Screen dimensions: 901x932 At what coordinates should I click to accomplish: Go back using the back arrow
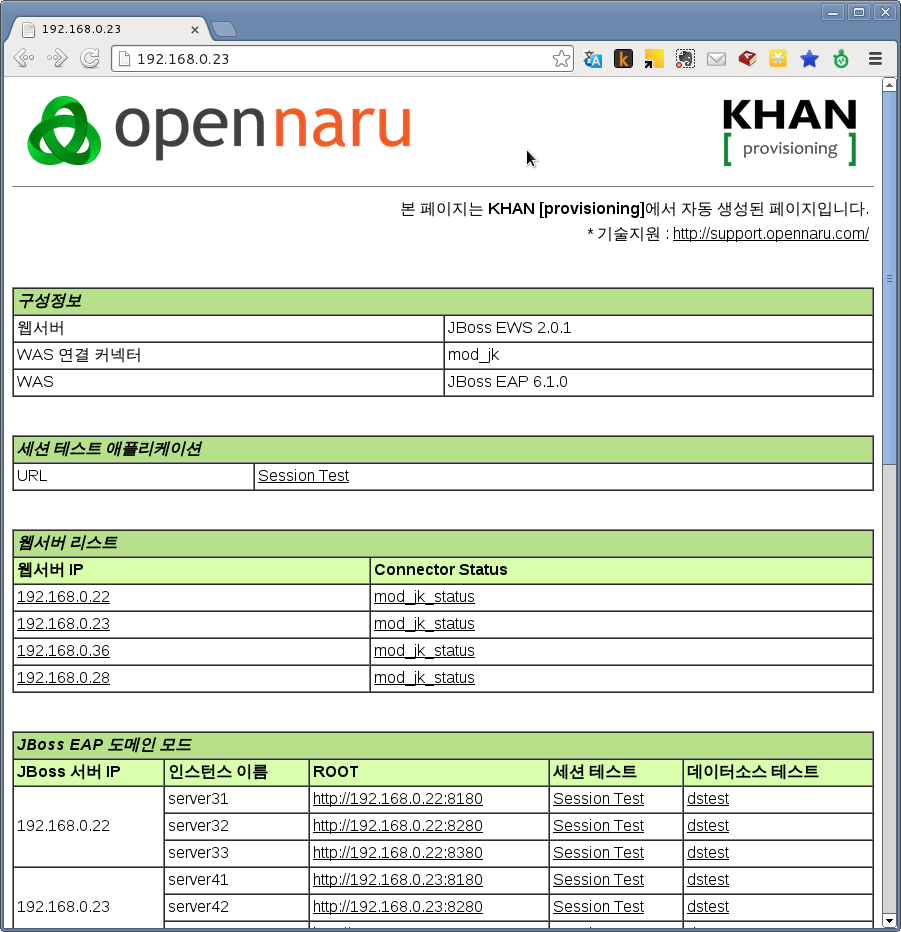pos(24,59)
